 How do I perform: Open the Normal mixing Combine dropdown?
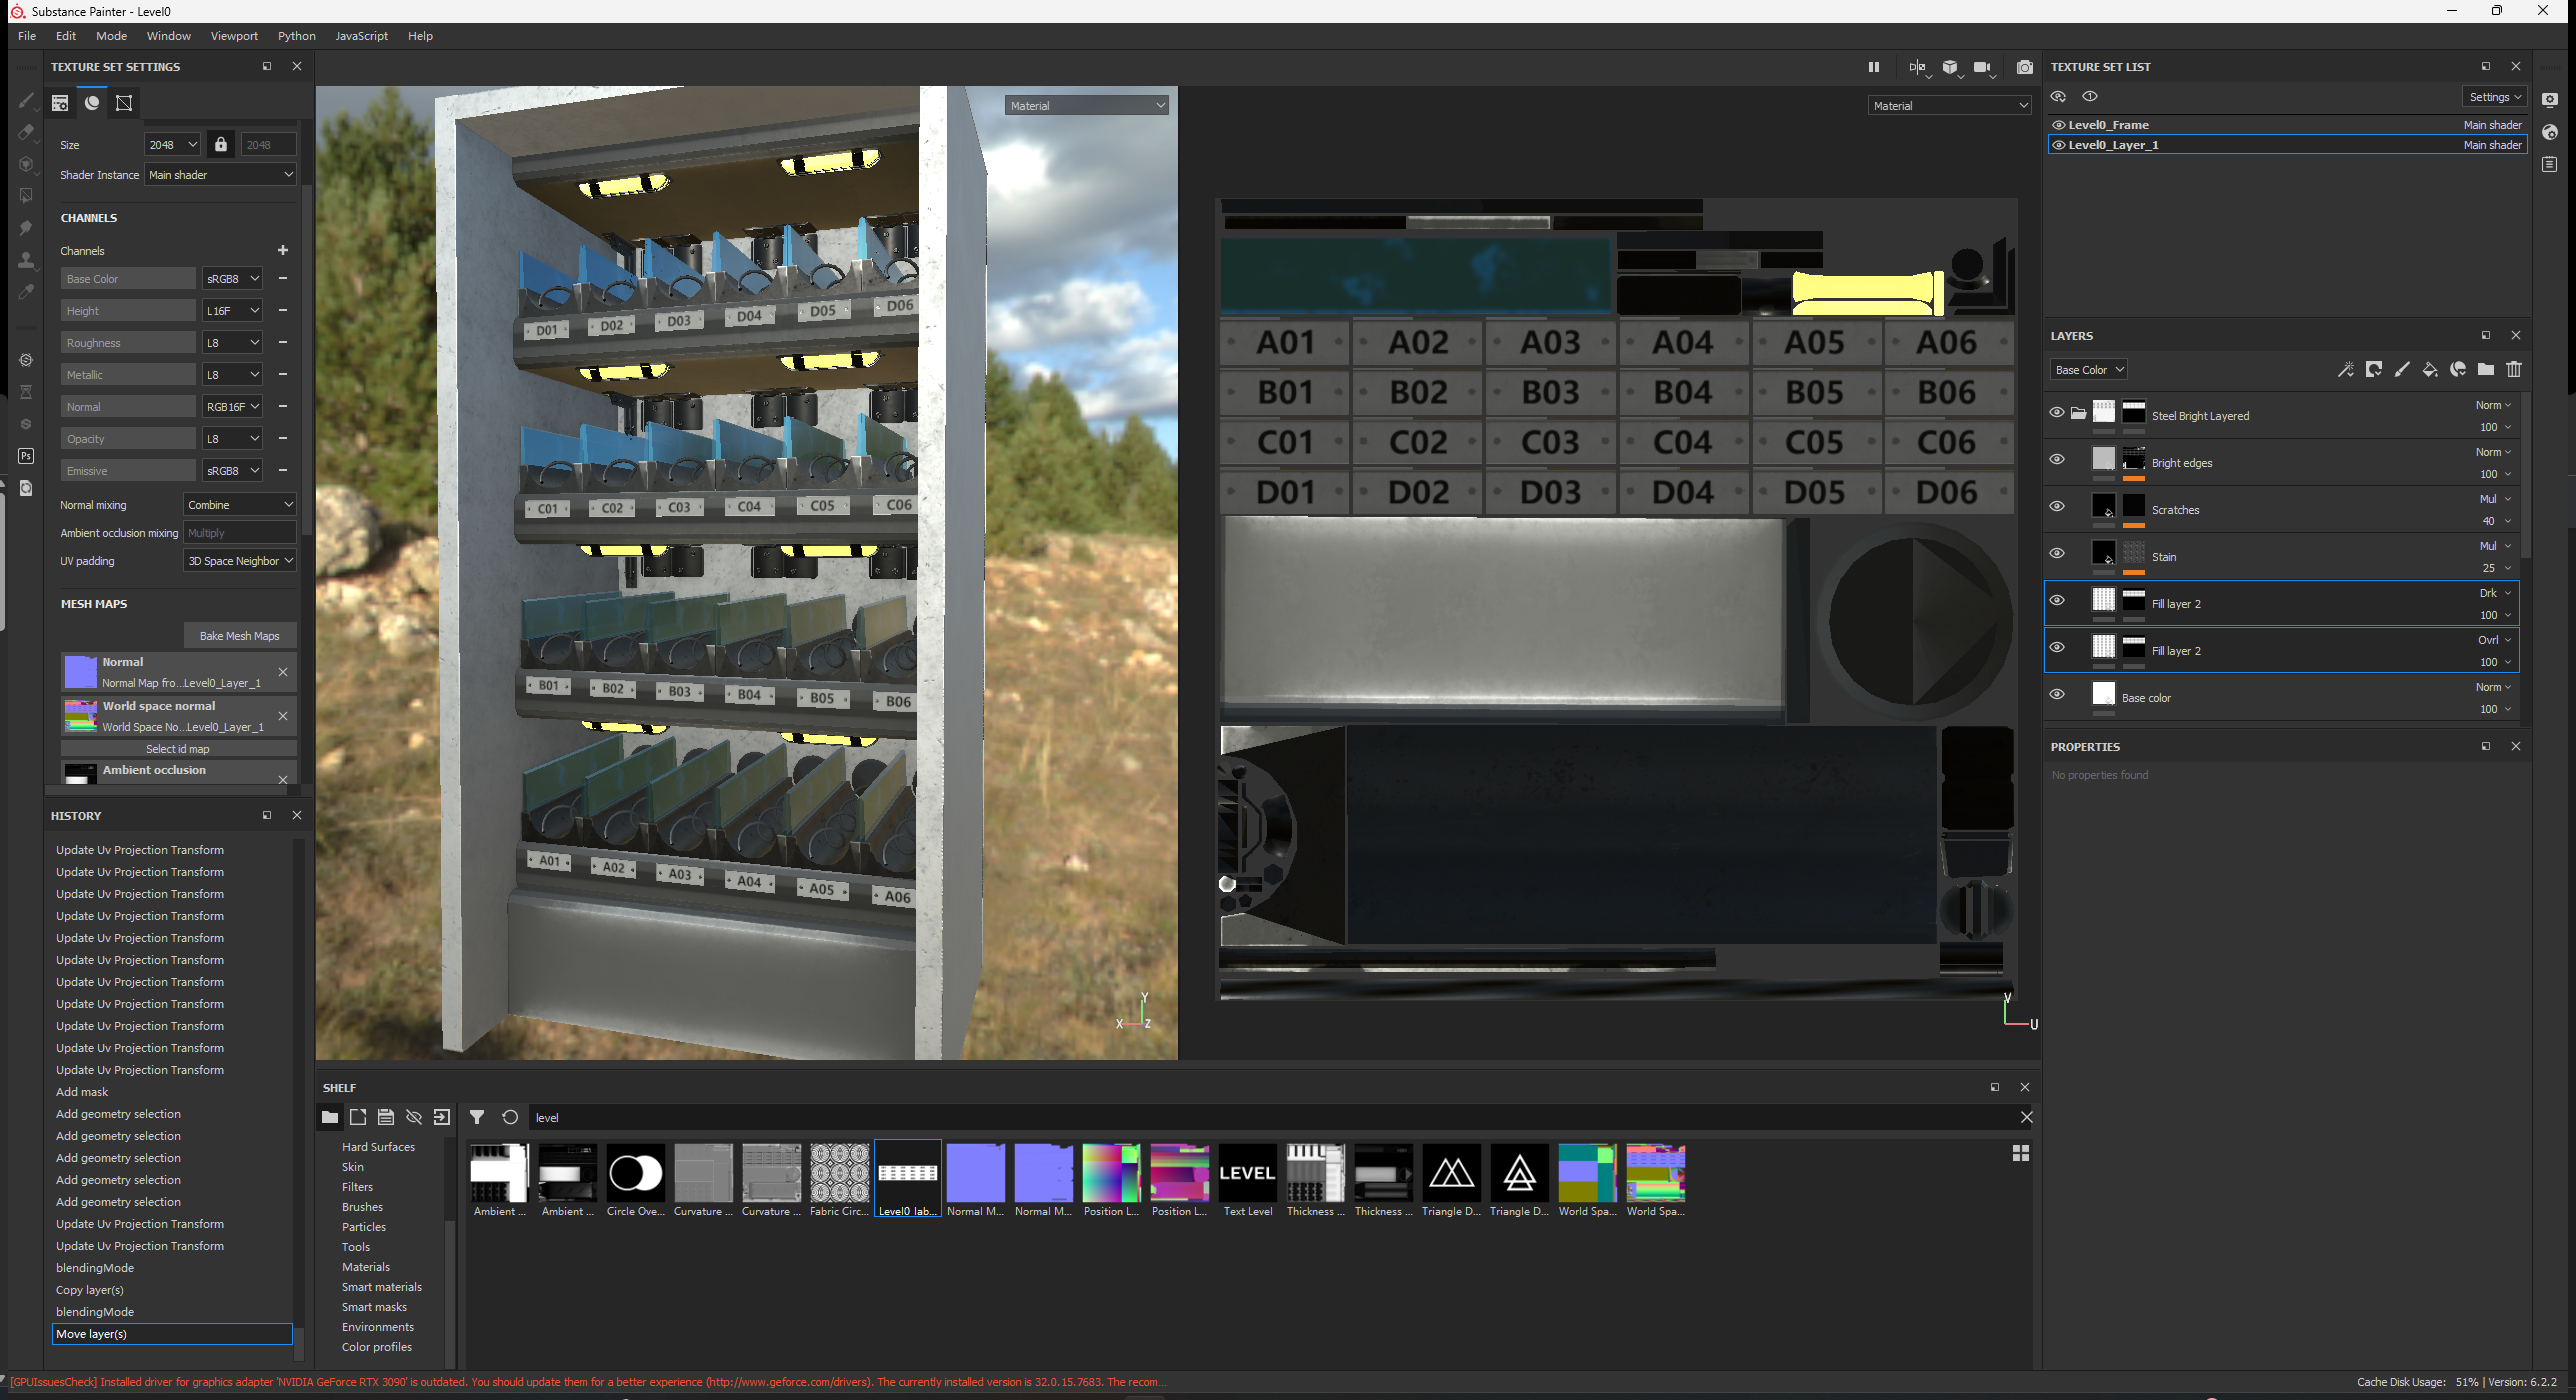[240, 505]
